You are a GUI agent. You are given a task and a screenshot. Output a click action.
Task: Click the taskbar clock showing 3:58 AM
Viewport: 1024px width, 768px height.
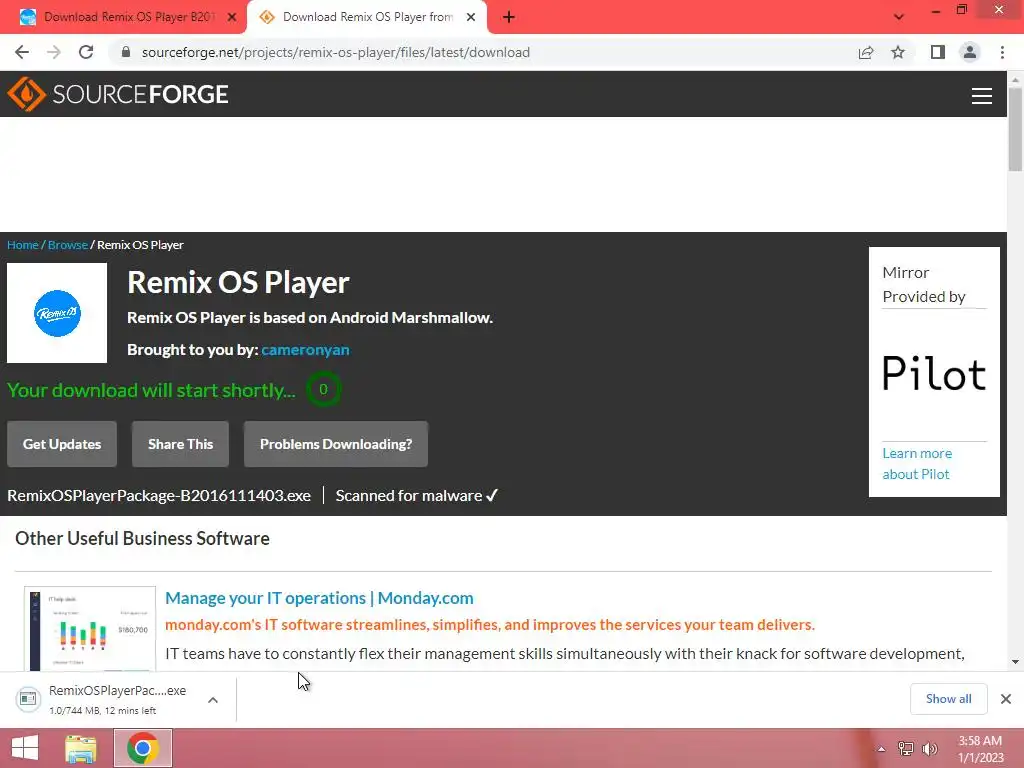click(980, 749)
